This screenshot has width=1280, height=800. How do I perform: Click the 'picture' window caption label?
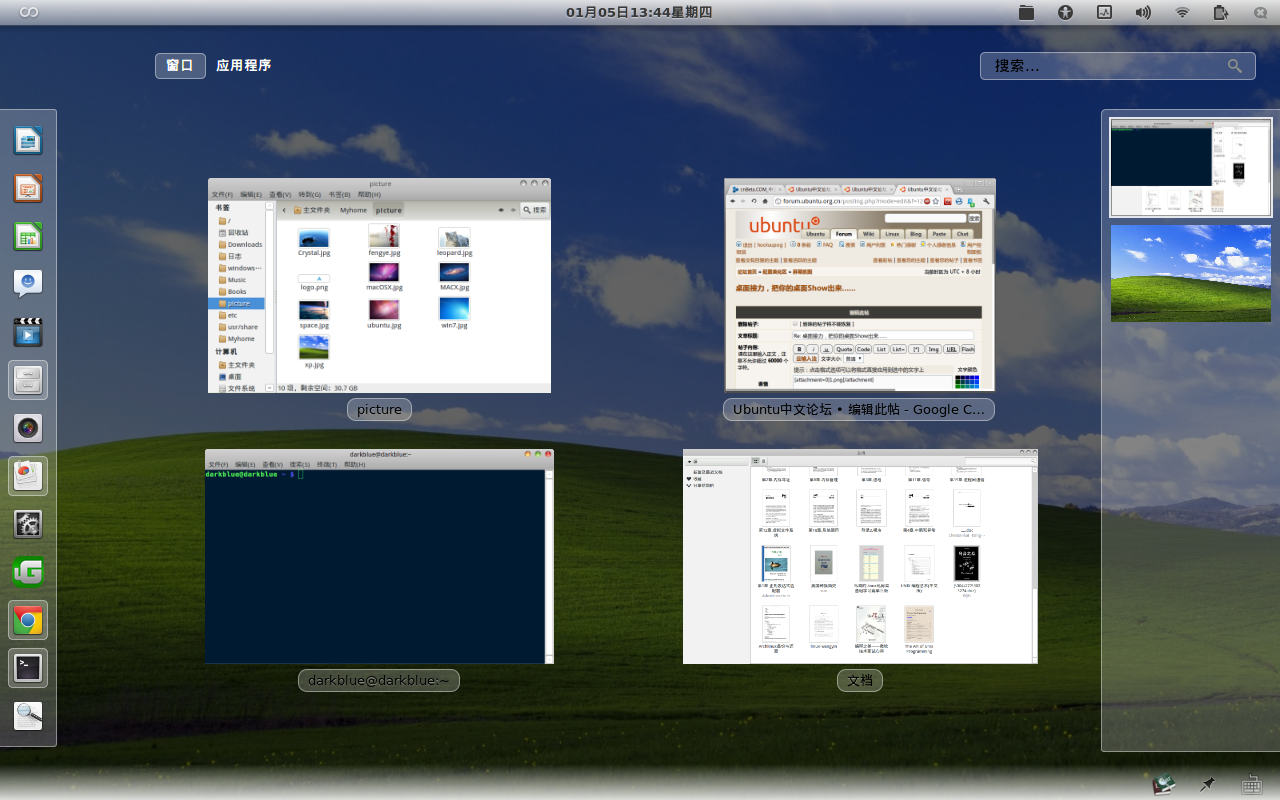click(379, 409)
